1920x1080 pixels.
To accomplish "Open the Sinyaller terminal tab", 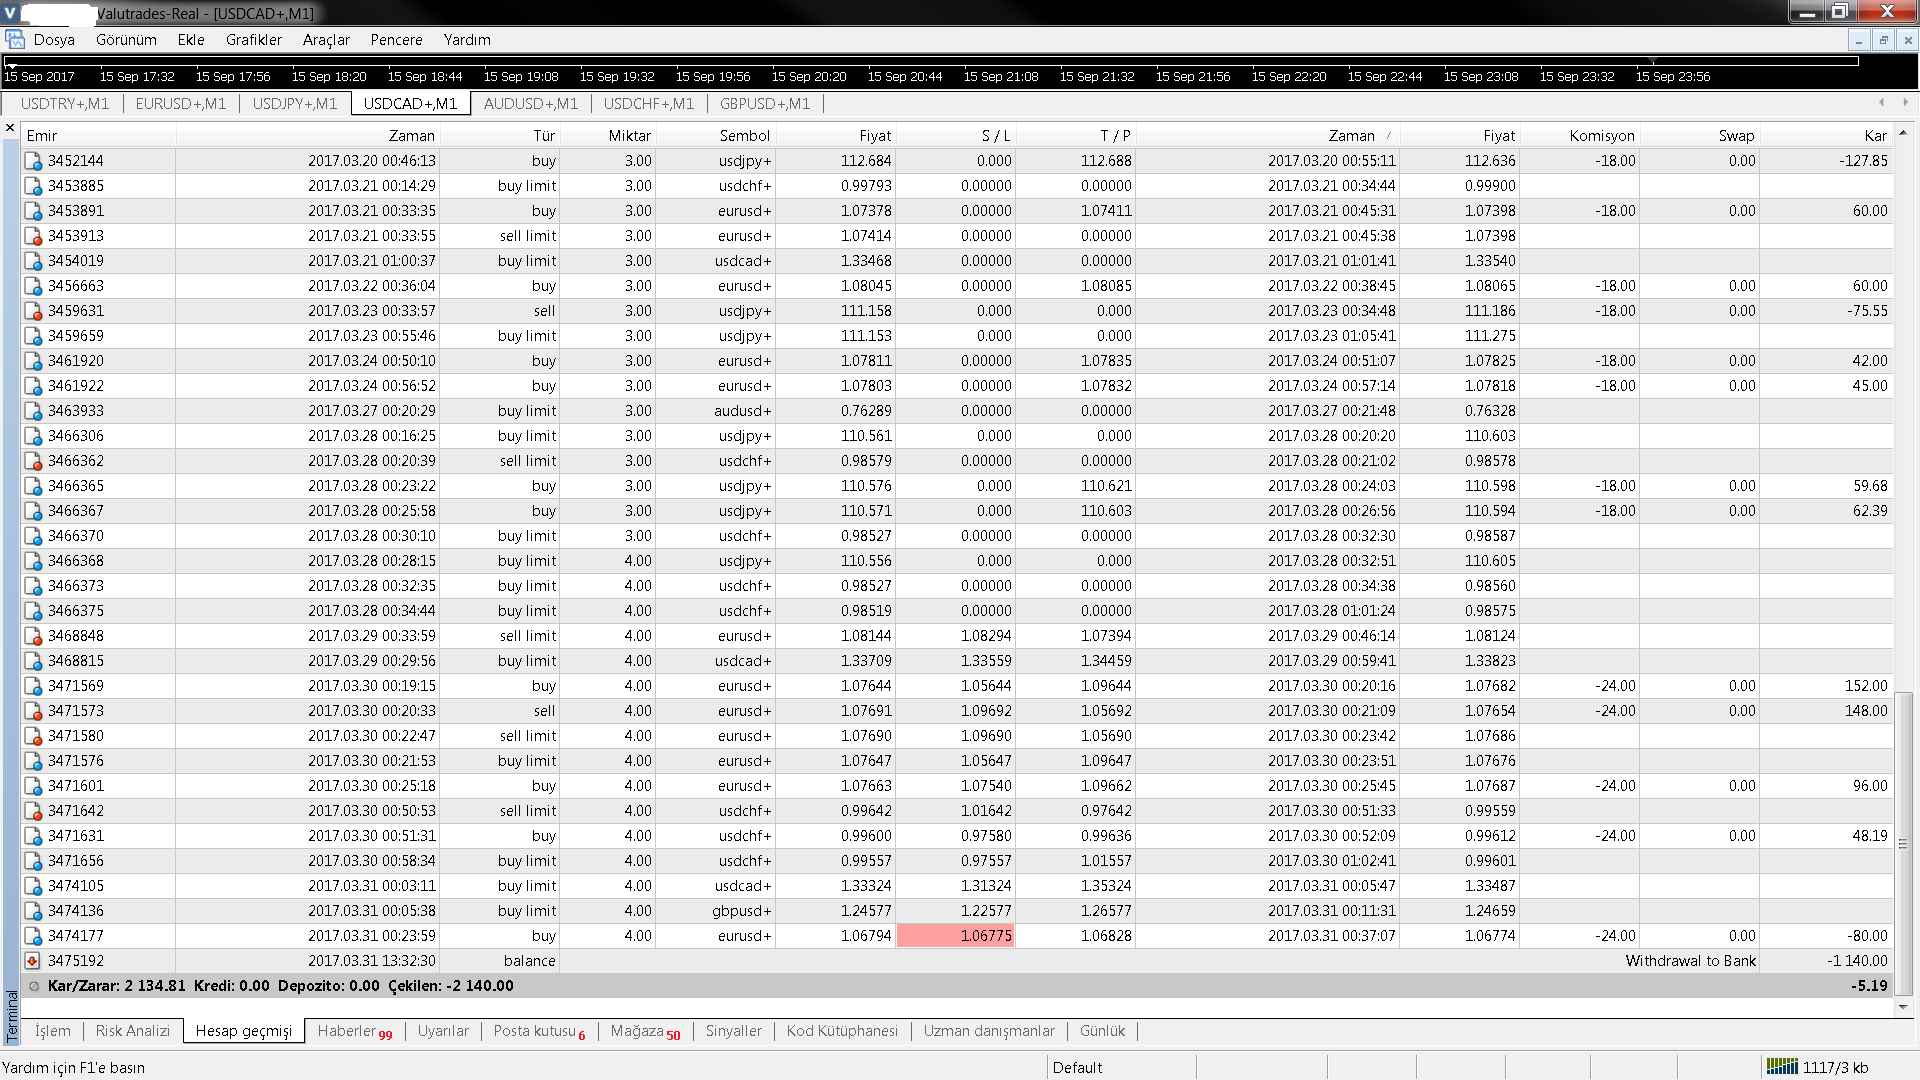I will [734, 1031].
